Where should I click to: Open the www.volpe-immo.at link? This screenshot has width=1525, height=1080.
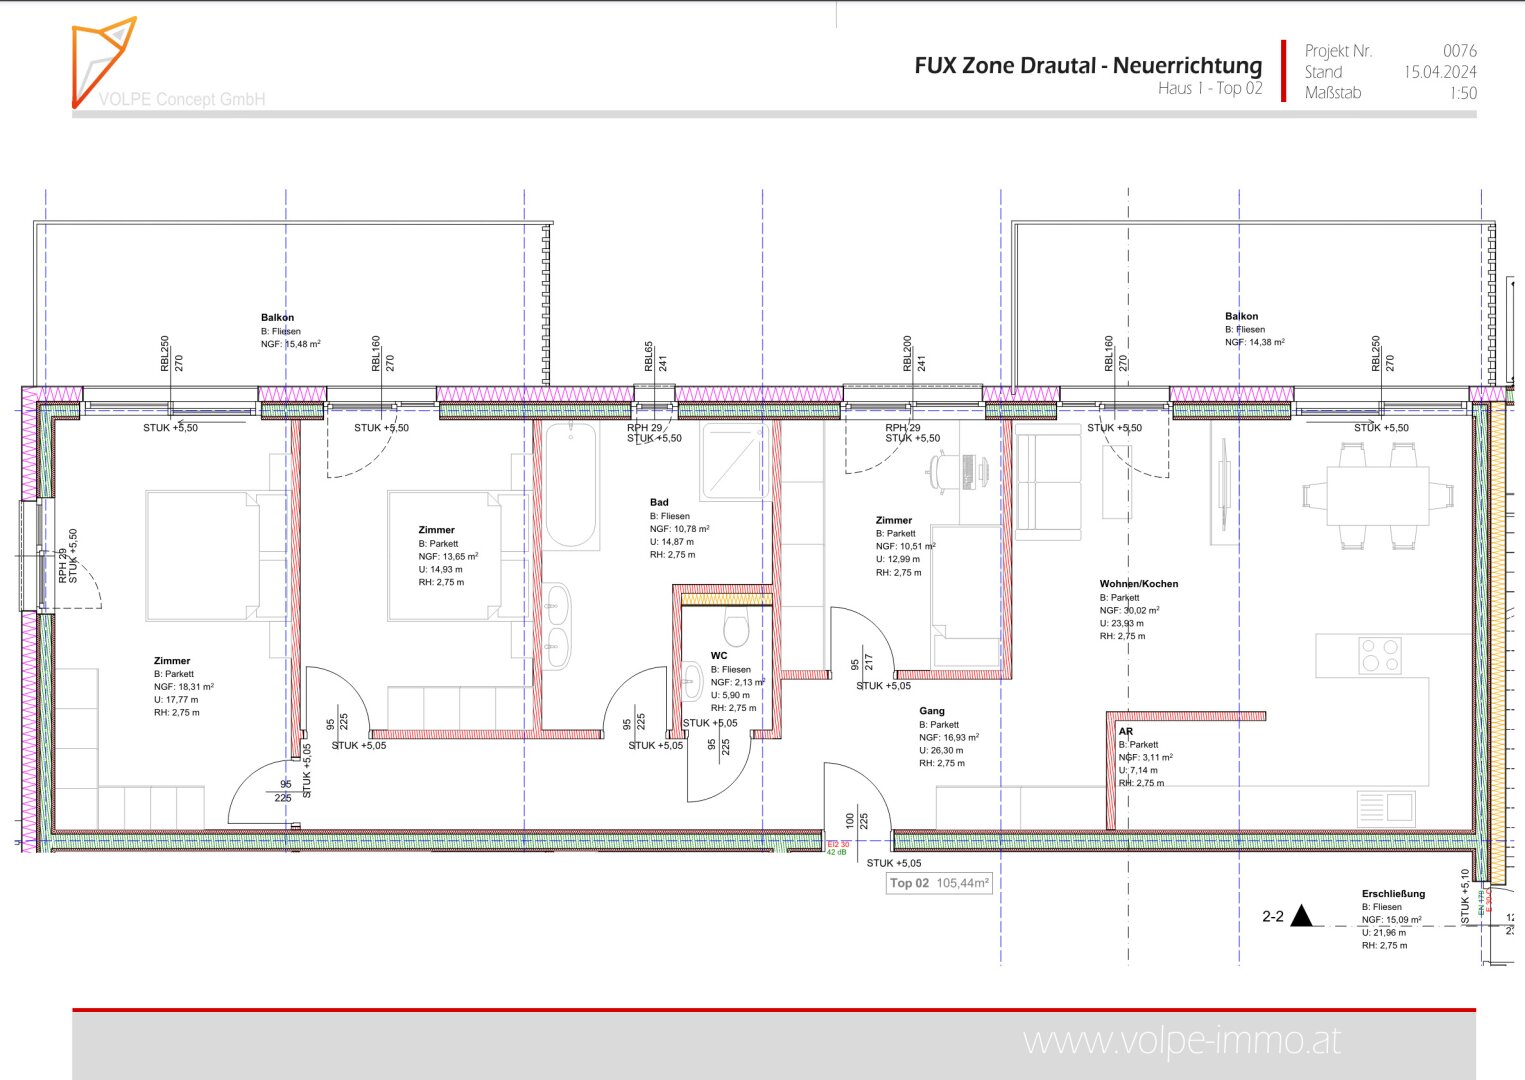(x=1181, y=1040)
